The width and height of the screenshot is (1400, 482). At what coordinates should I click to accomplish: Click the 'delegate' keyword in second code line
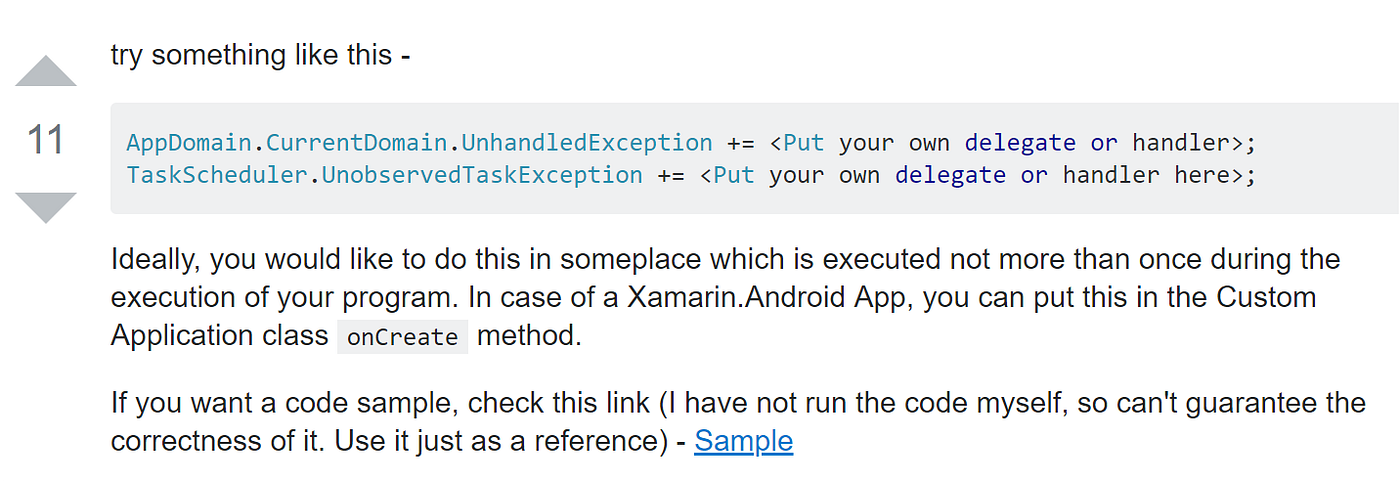(x=950, y=175)
